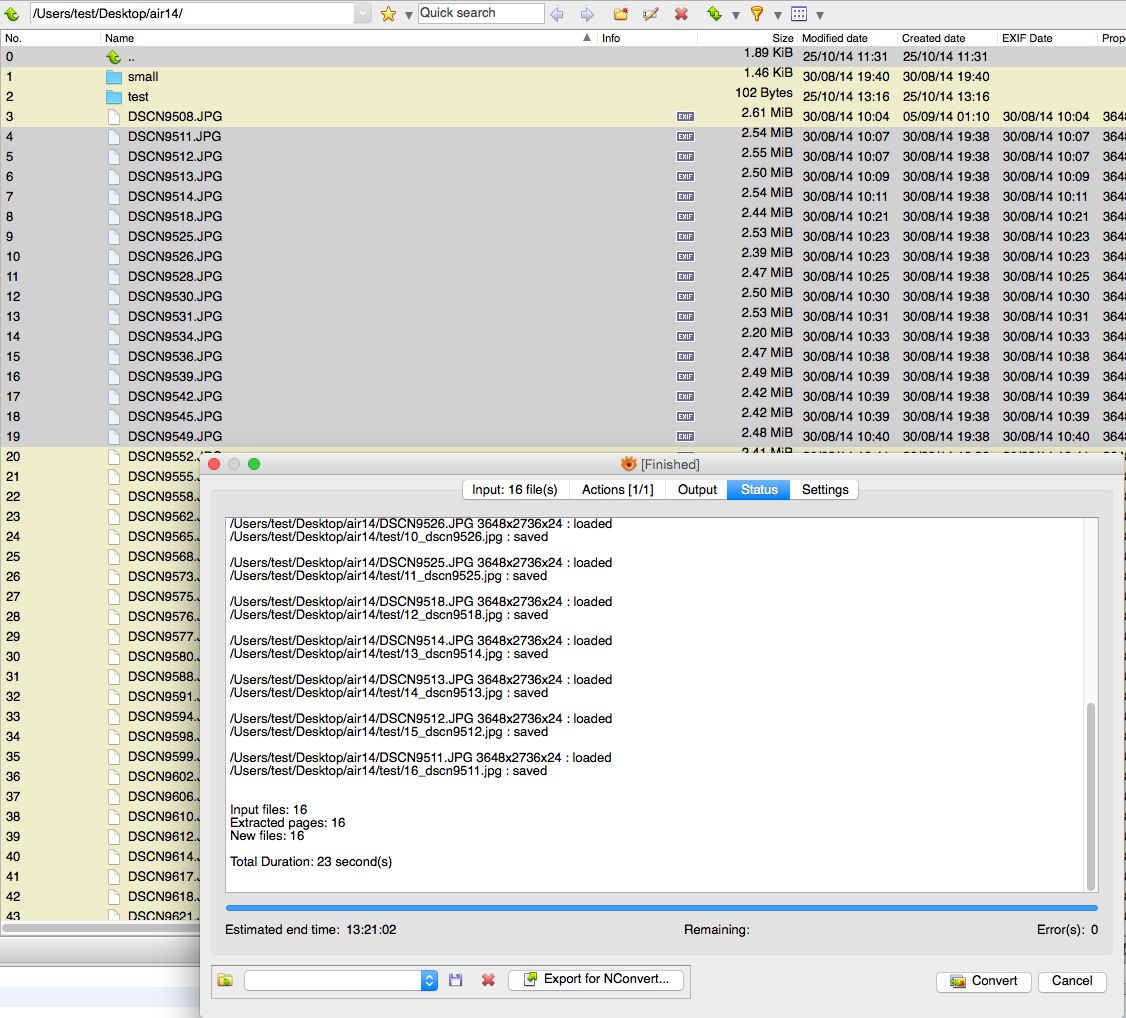The height and width of the screenshot is (1018, 1126).
Task: Open the script preset combo box
Action: click(x=341, y=980)
